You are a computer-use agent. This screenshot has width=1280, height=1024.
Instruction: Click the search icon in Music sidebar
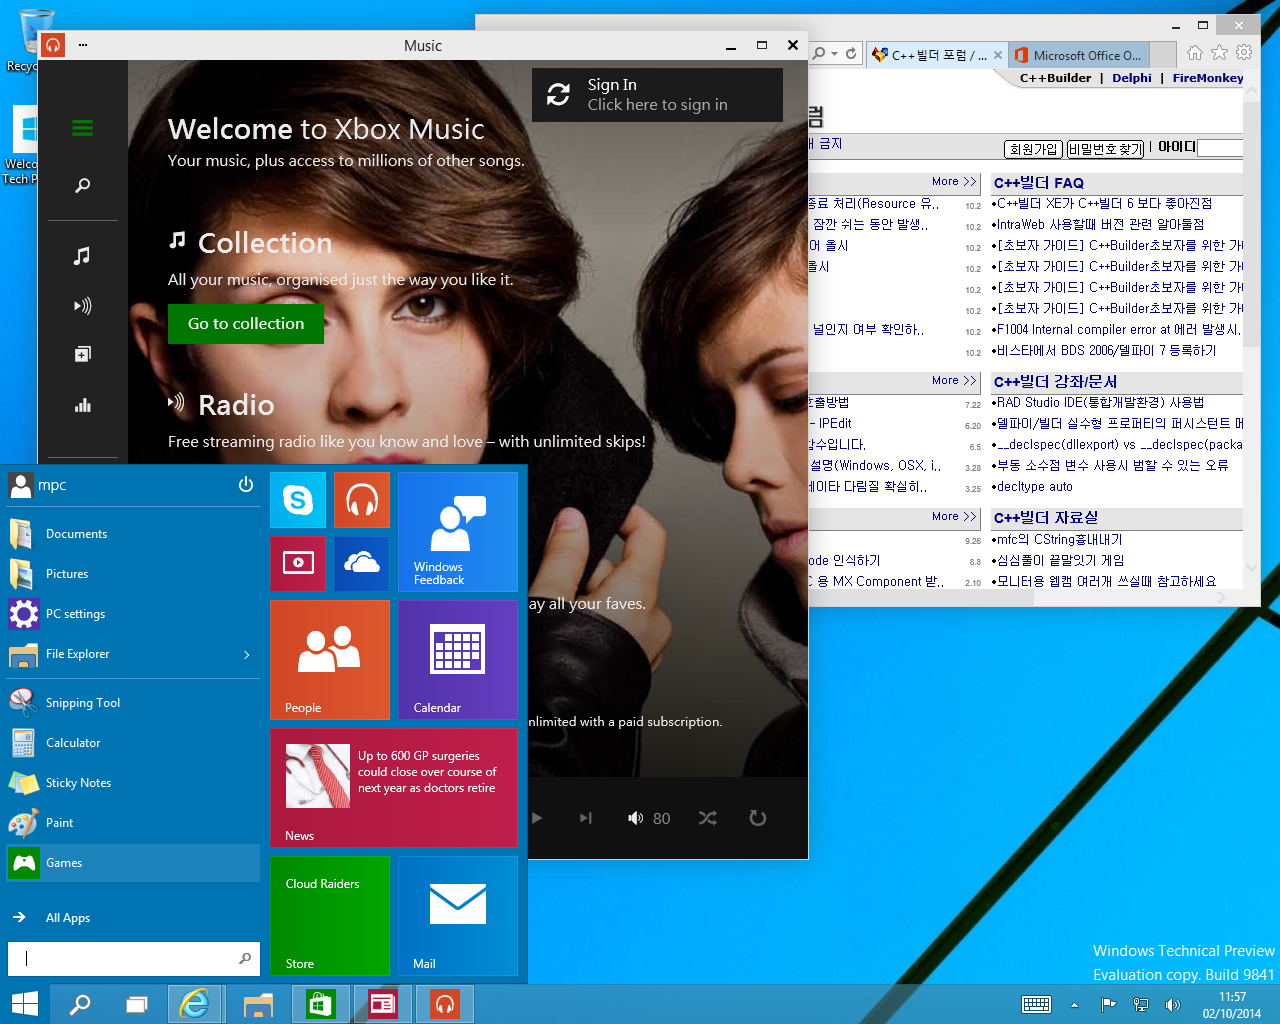(x=83, y=185)
